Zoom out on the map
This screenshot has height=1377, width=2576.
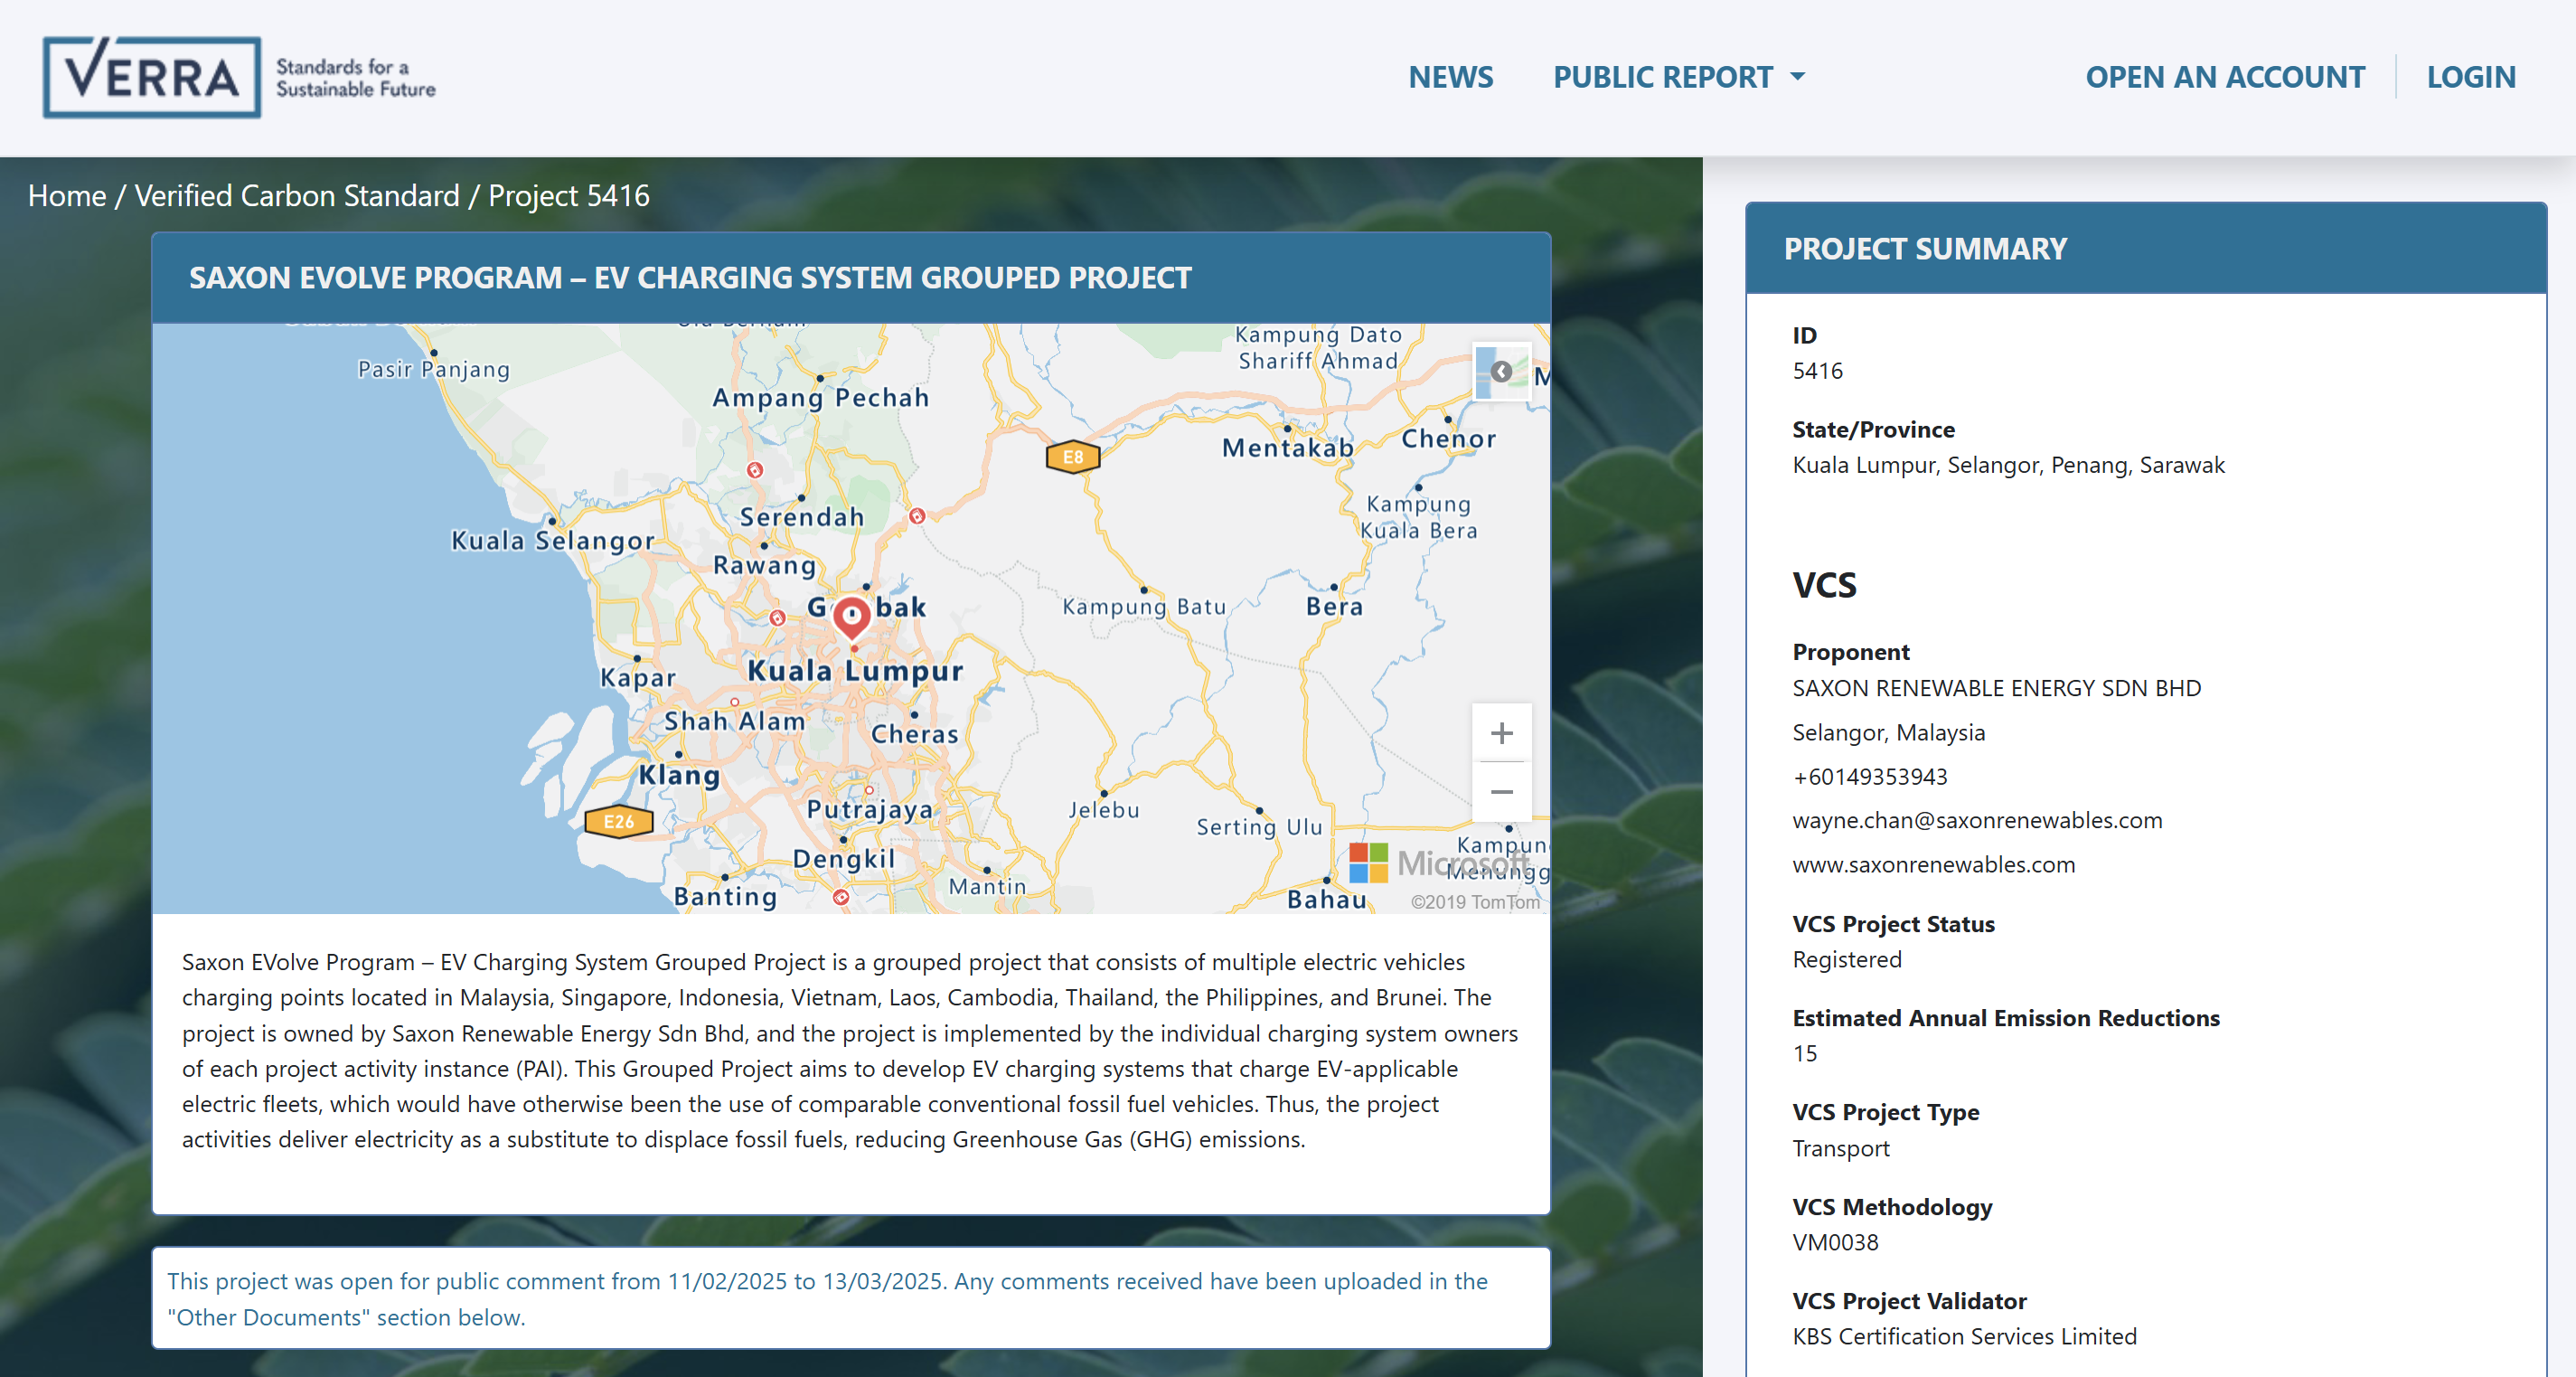pyautogui.click(x=1501, y=792)
